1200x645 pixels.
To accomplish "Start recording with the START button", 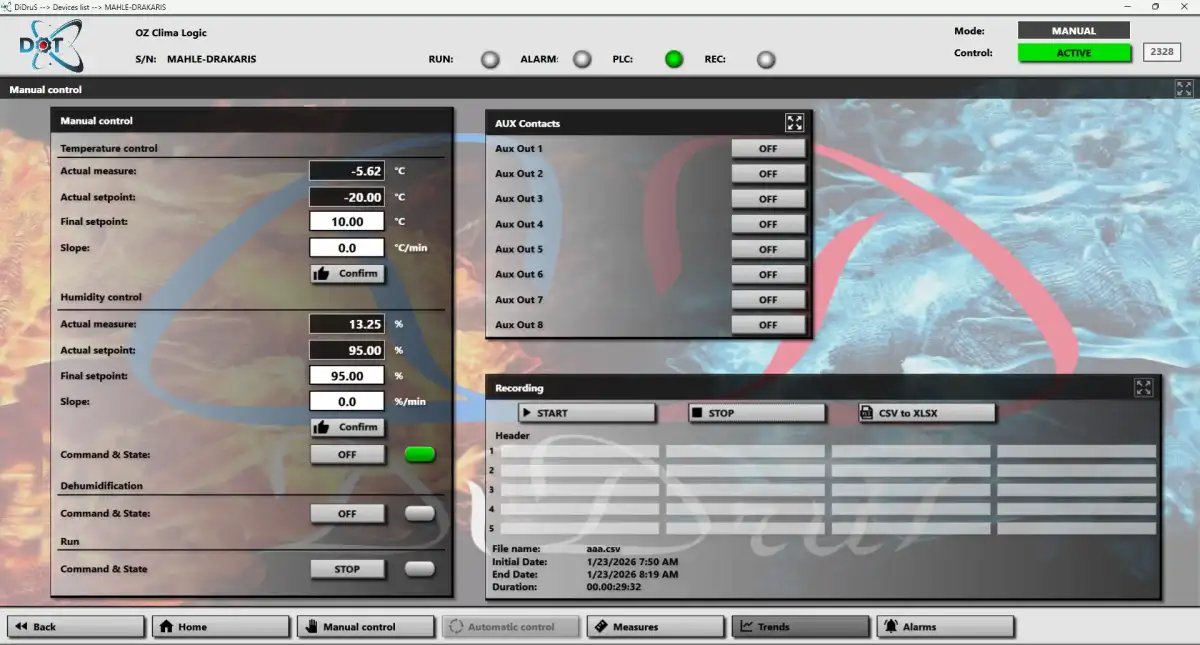I will (587, 413).
